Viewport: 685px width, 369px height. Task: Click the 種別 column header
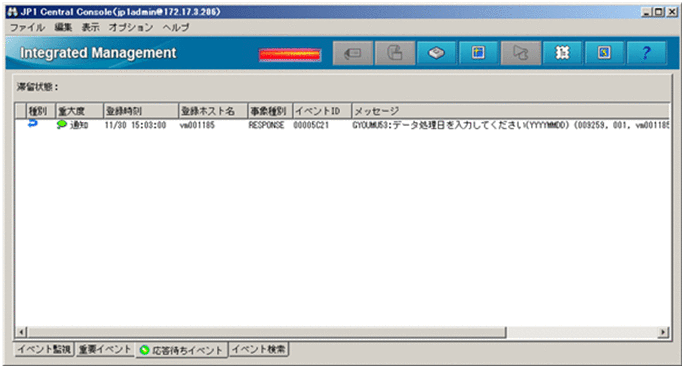point(41,111)
